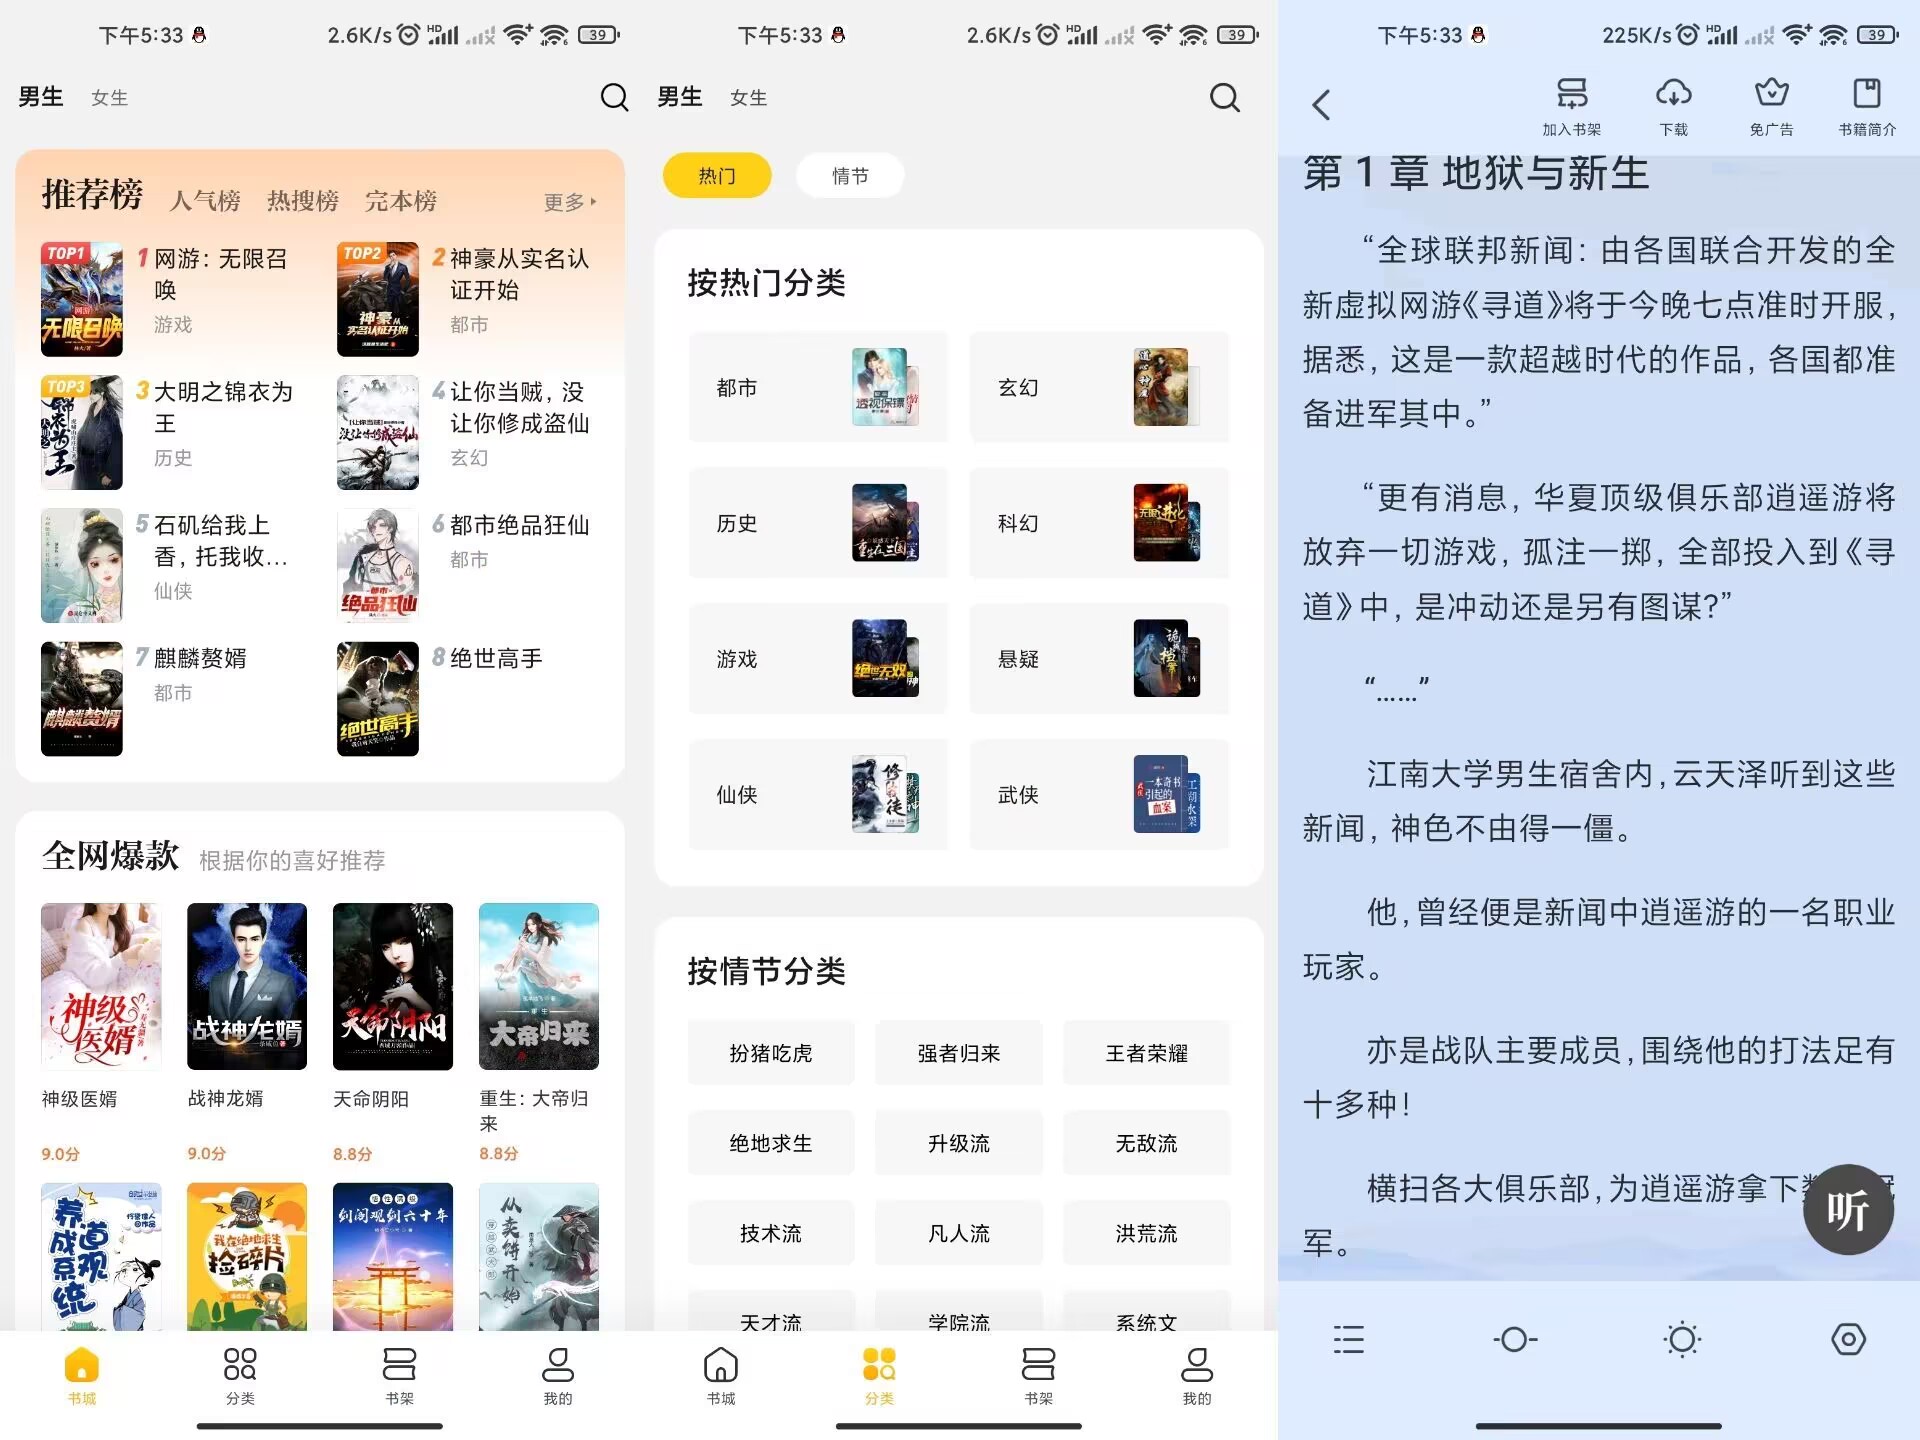Viewport: 1920px width, 1440px height.
Task: Tap the 扮猪吃虎 plot tag
Action: pos(771,1052)
